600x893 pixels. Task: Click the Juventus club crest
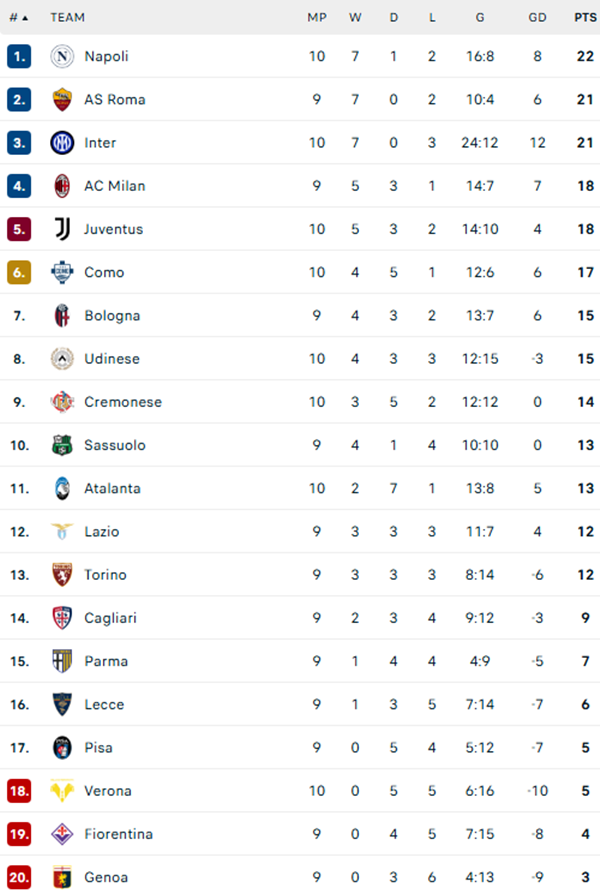(58, 229)
